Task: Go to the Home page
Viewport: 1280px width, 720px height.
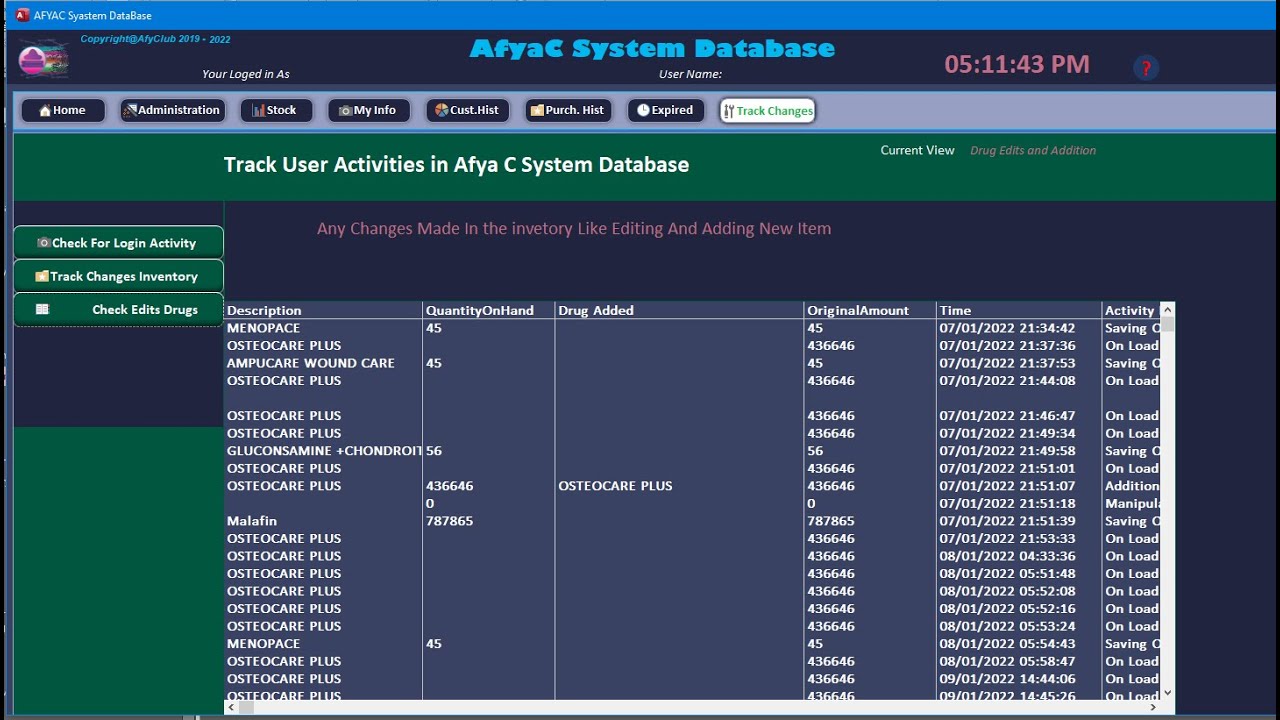Action: (63, 110)
